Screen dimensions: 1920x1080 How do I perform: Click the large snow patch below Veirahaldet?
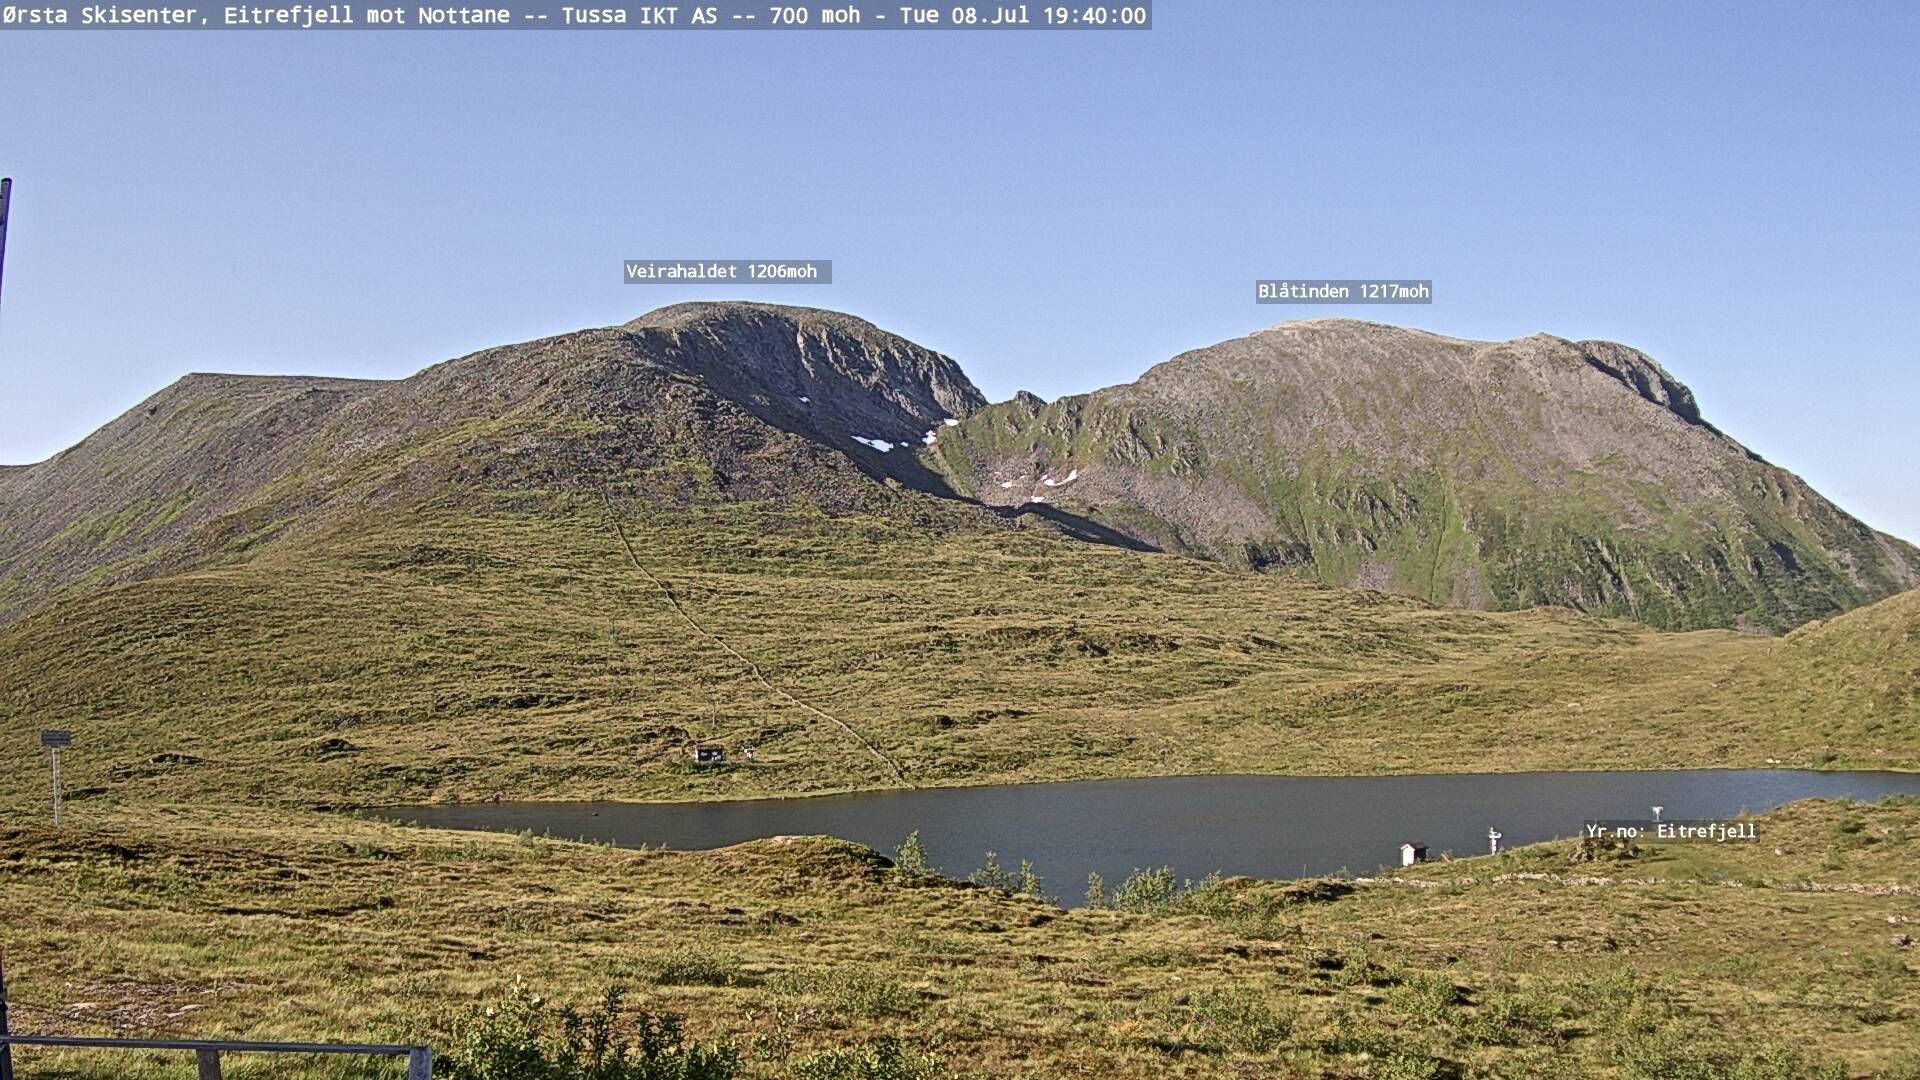[x=872, y=443]
